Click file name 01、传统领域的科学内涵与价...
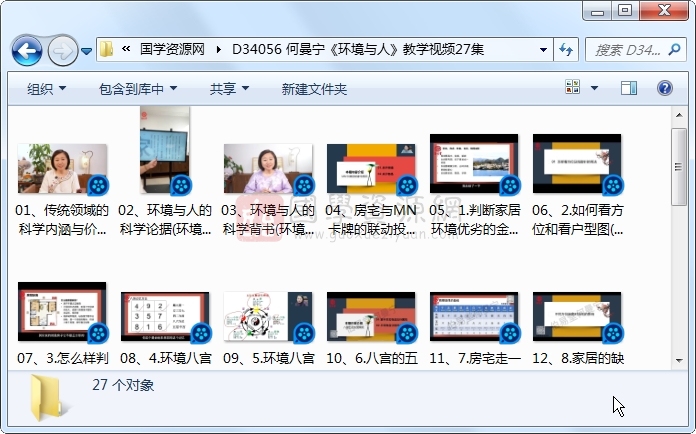The image size is (696, 434). coord(62,220)
